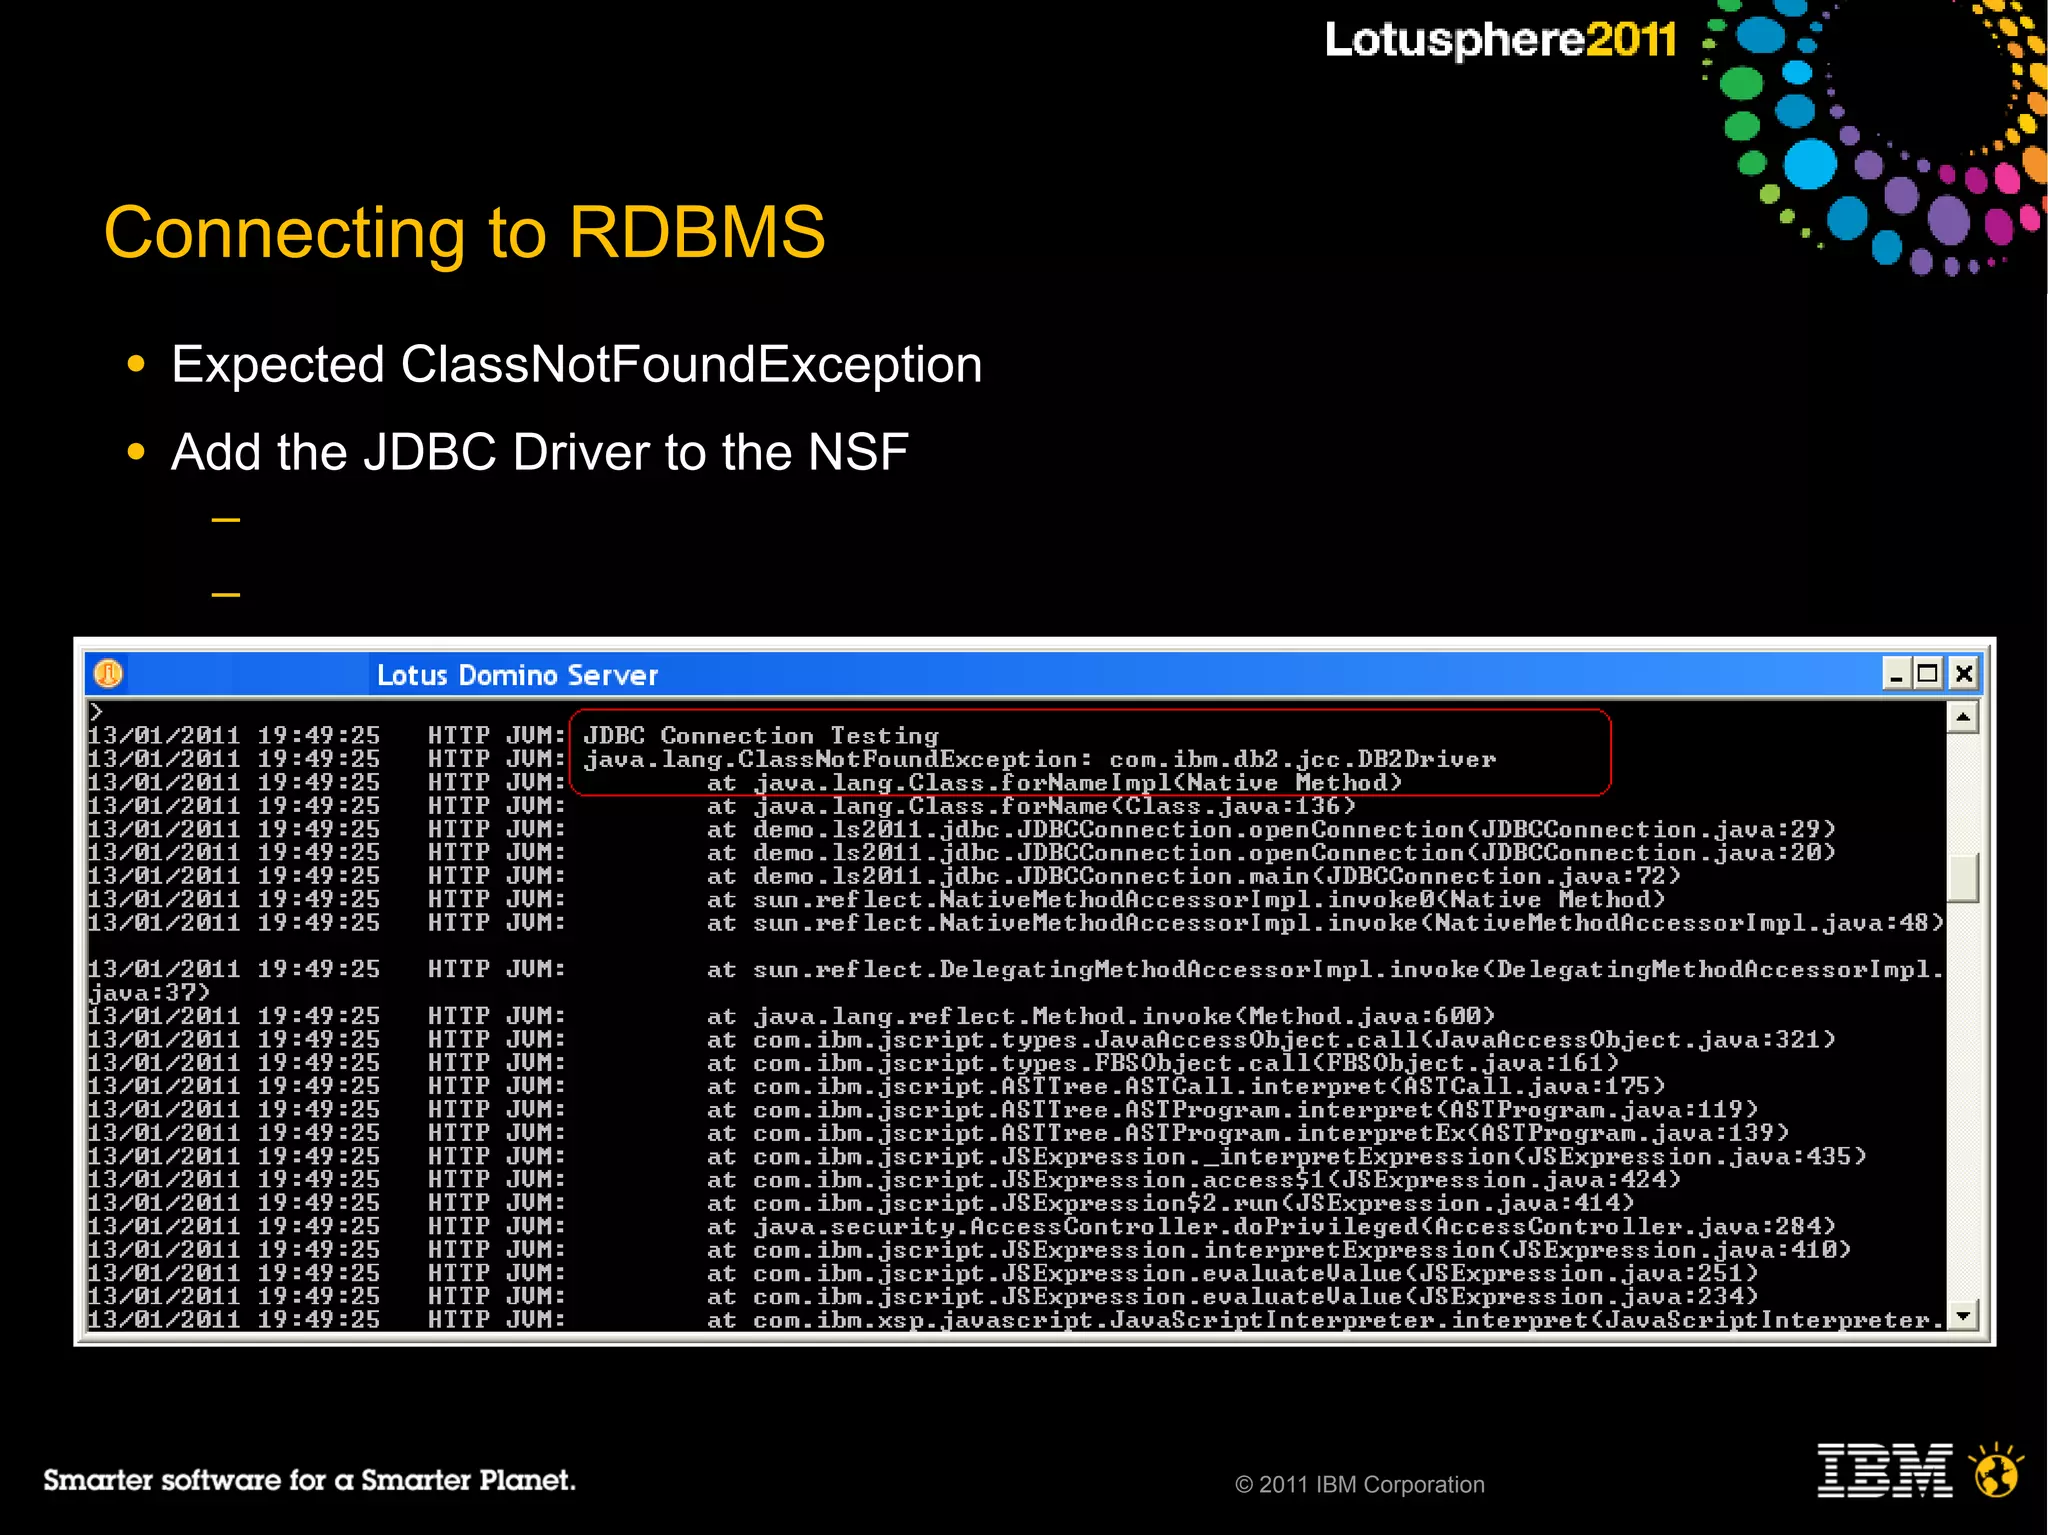Click the console scrollbar down arrow
The width and height of the screenshot is (2048, 1535).
tap(1963, 1315)
